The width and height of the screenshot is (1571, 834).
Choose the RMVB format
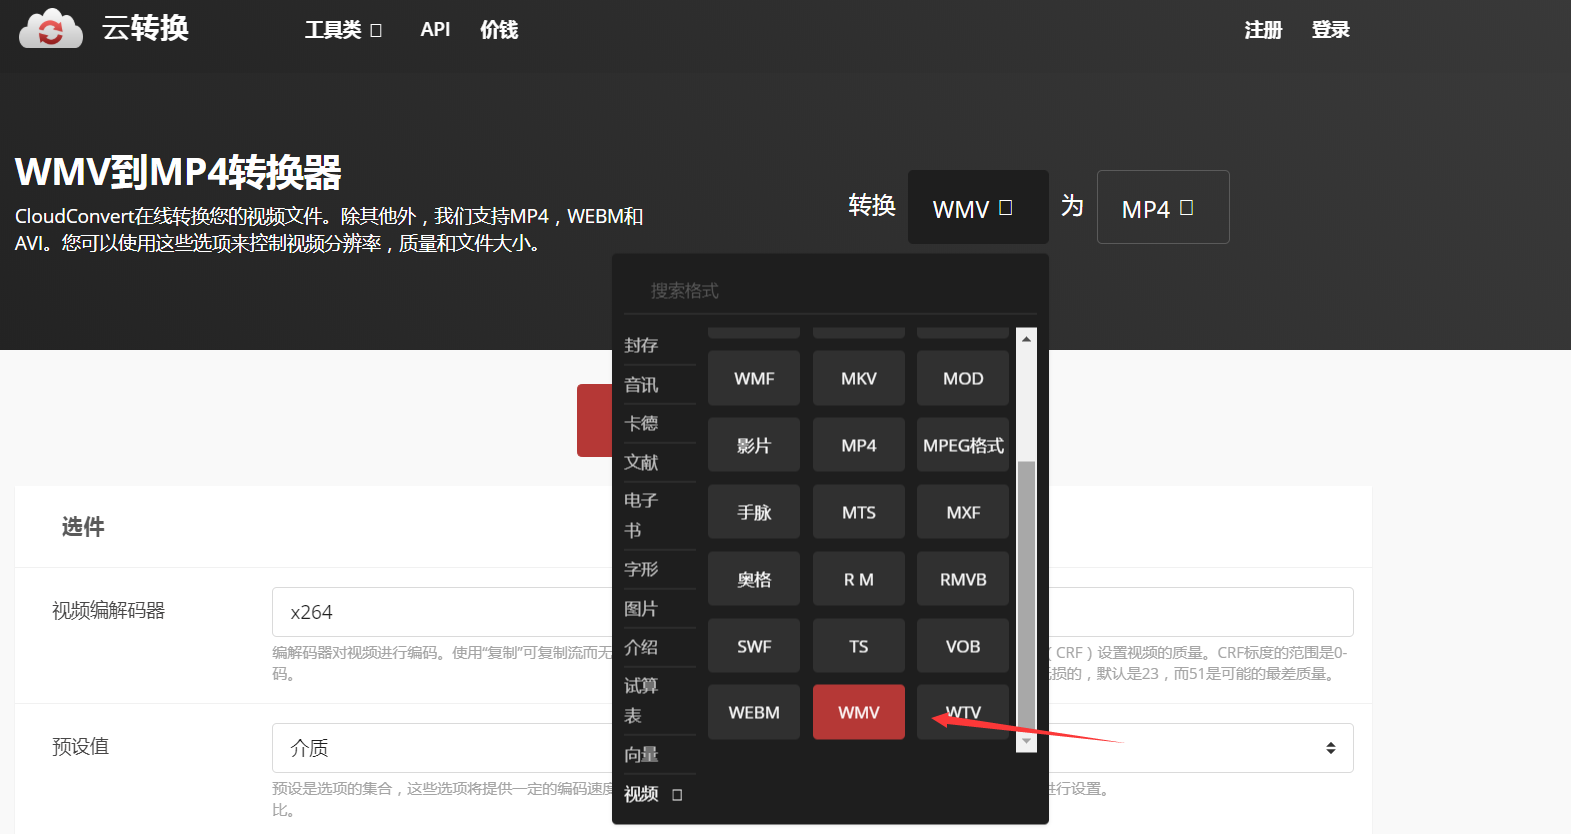click(x=963, y=579)
